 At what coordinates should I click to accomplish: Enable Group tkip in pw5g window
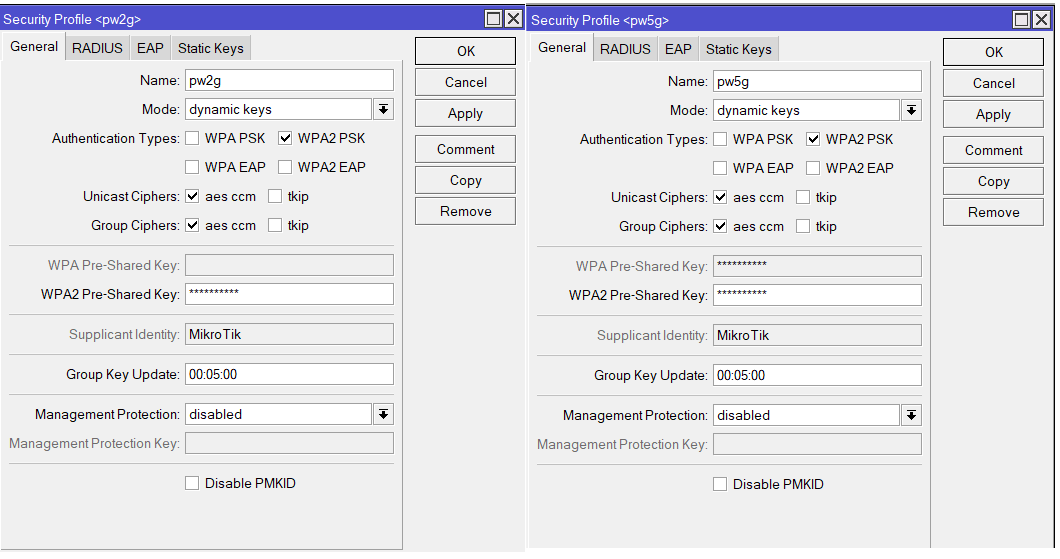pos(802,226)
